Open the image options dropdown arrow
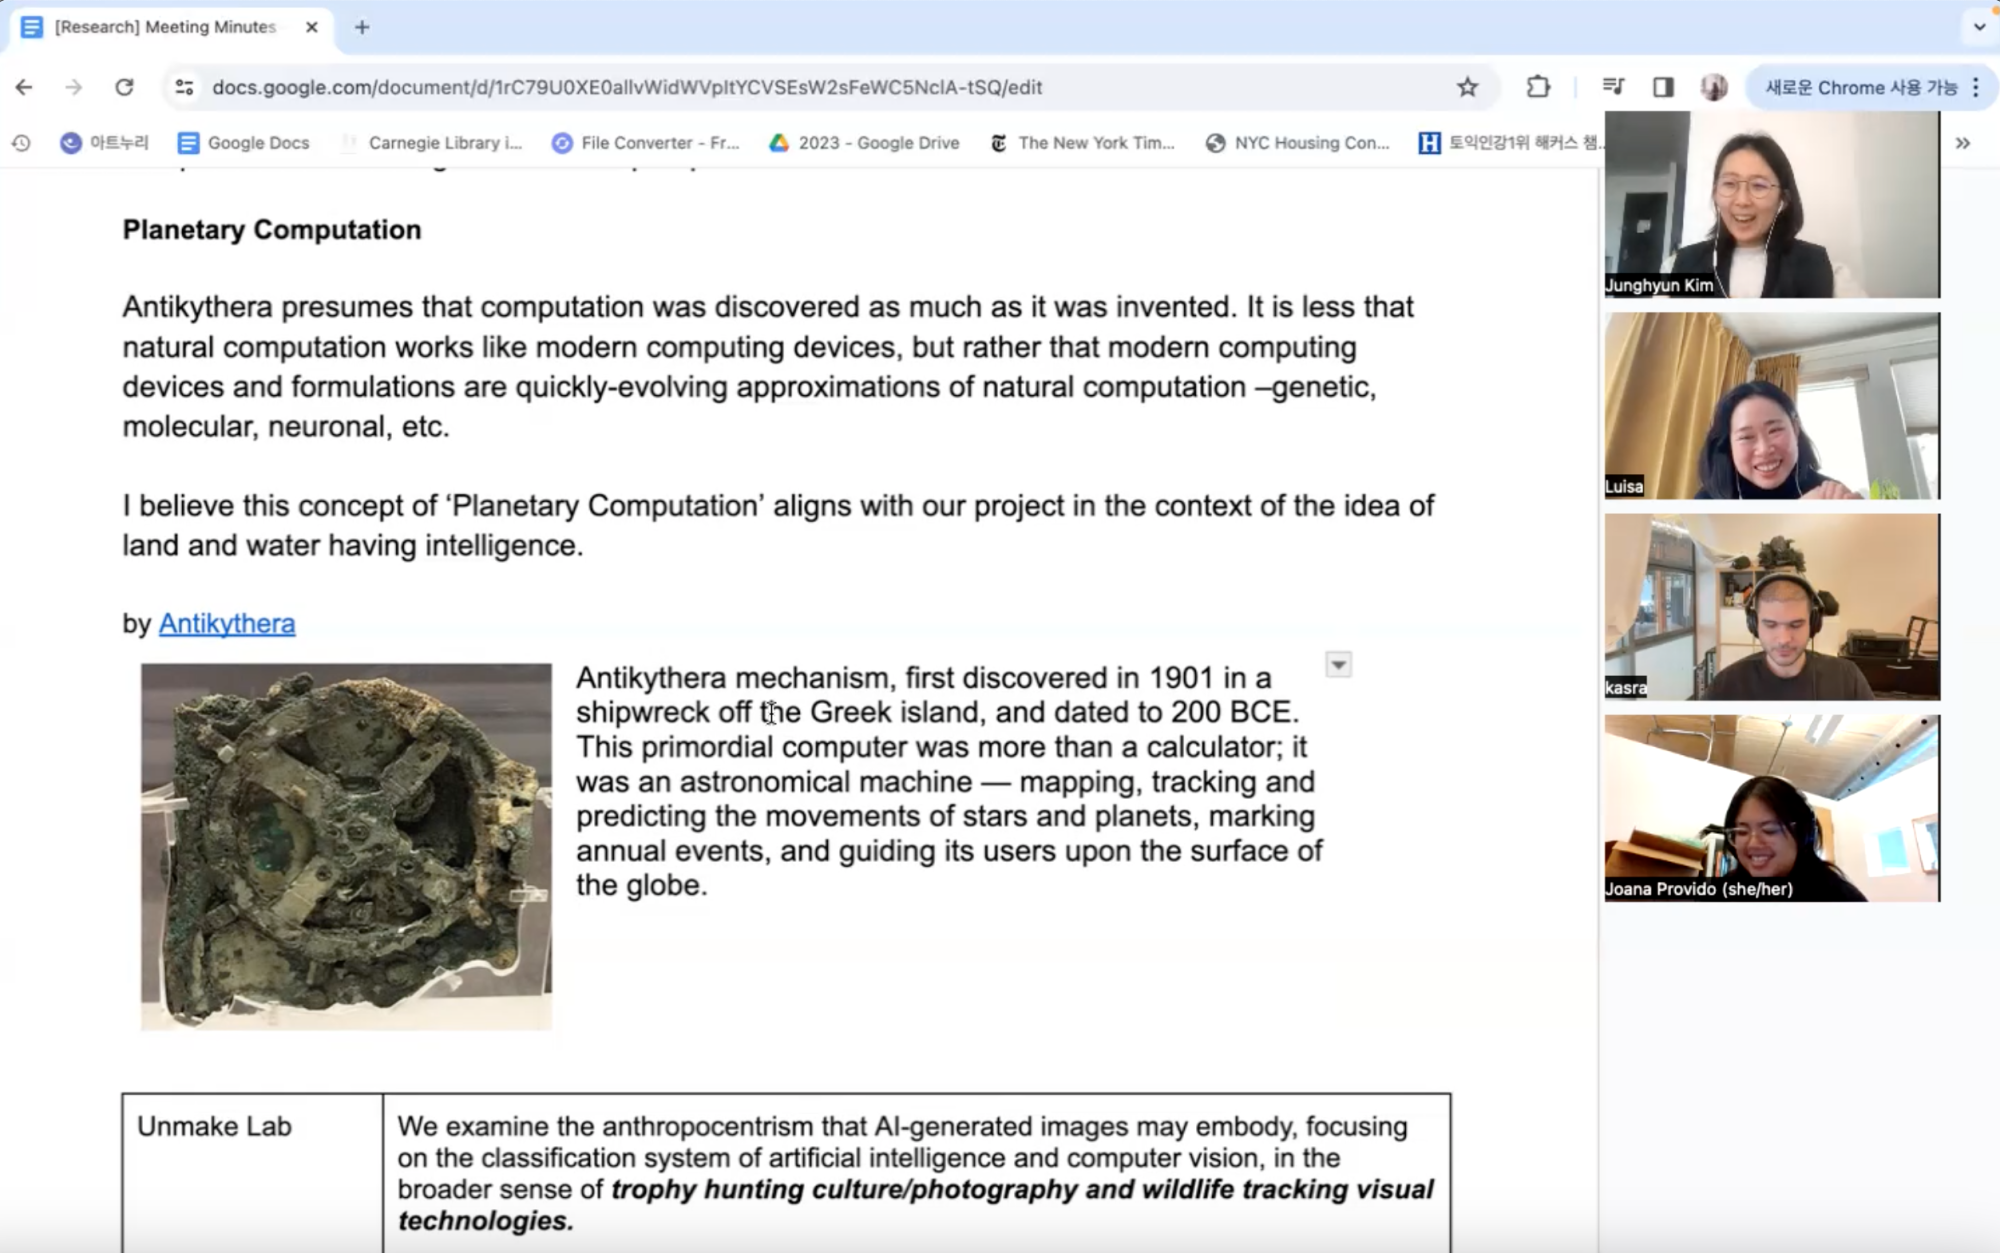This screenshot has width=2000, height=1253. pos(1338,665)
